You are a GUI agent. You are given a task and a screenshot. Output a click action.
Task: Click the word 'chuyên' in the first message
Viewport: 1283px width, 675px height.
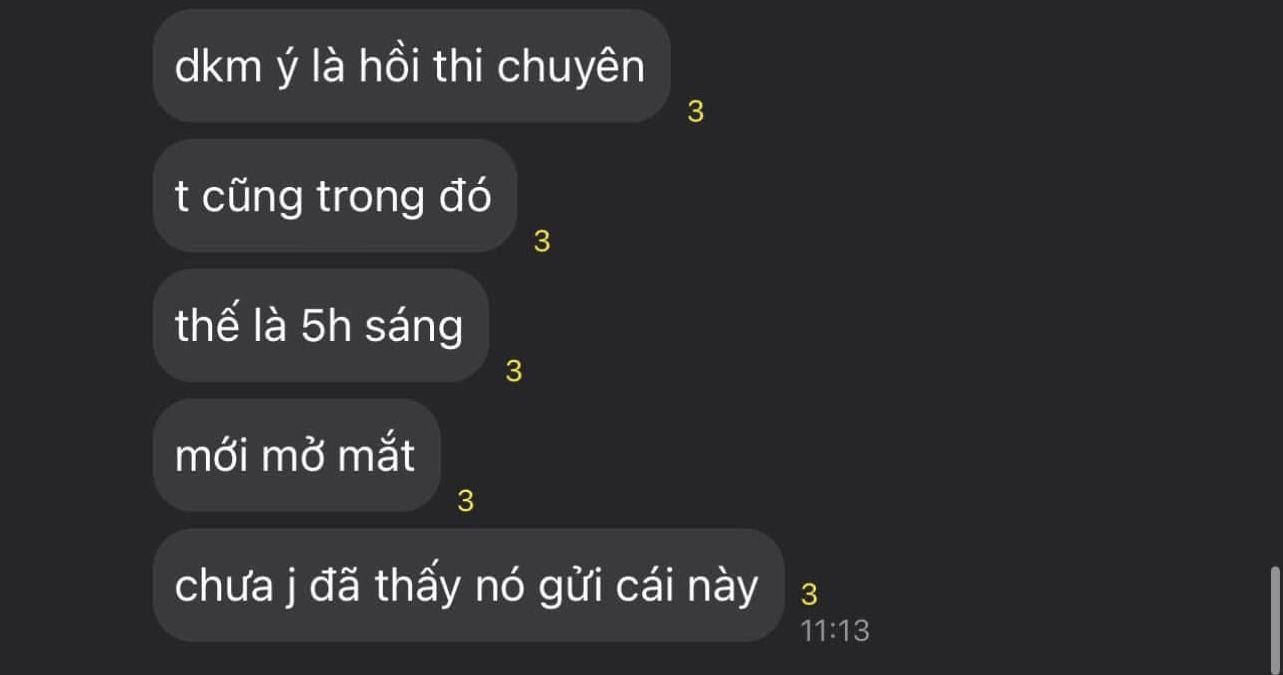[x=571, y=68]
